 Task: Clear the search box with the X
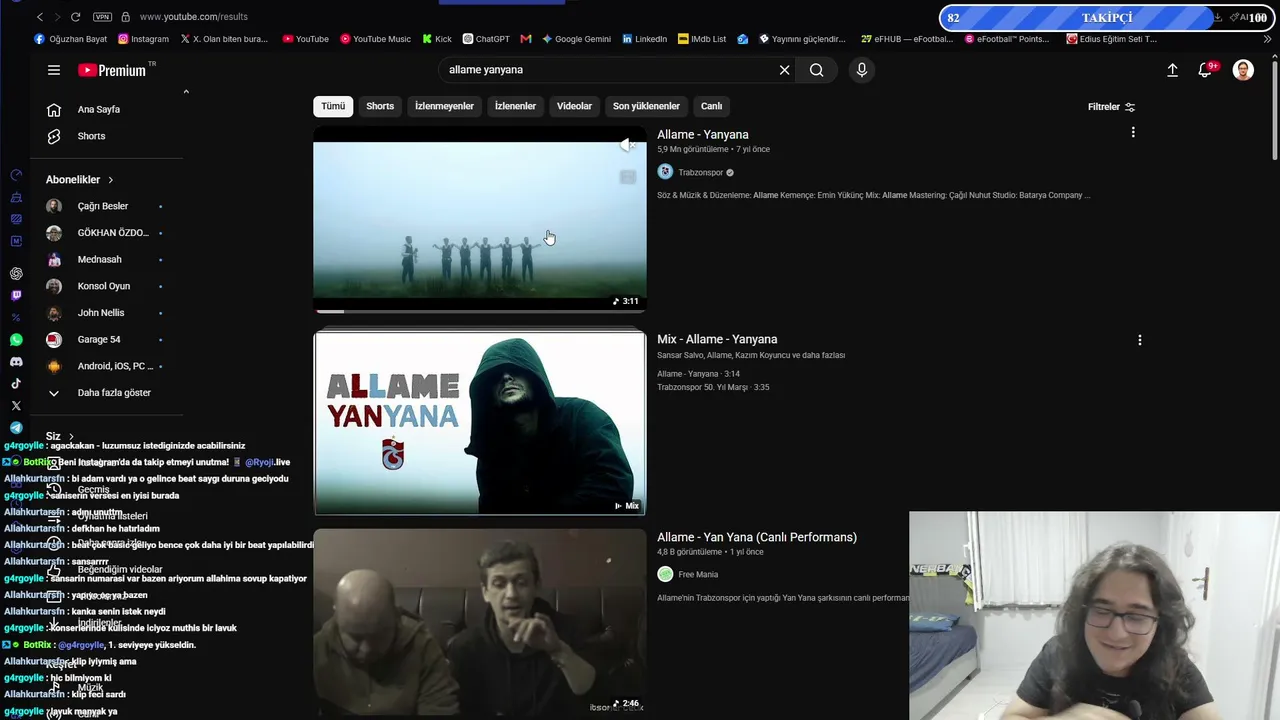(785, 70)
